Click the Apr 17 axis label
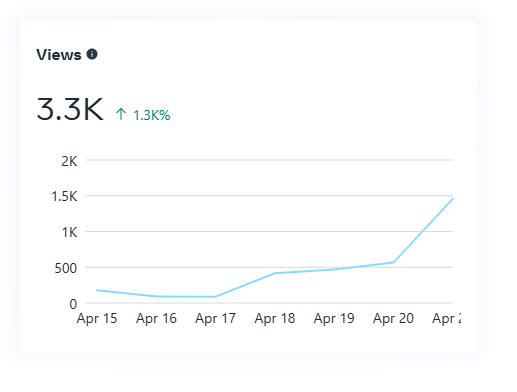The height and width of the screenshot is (392, 517). (216, 318)
